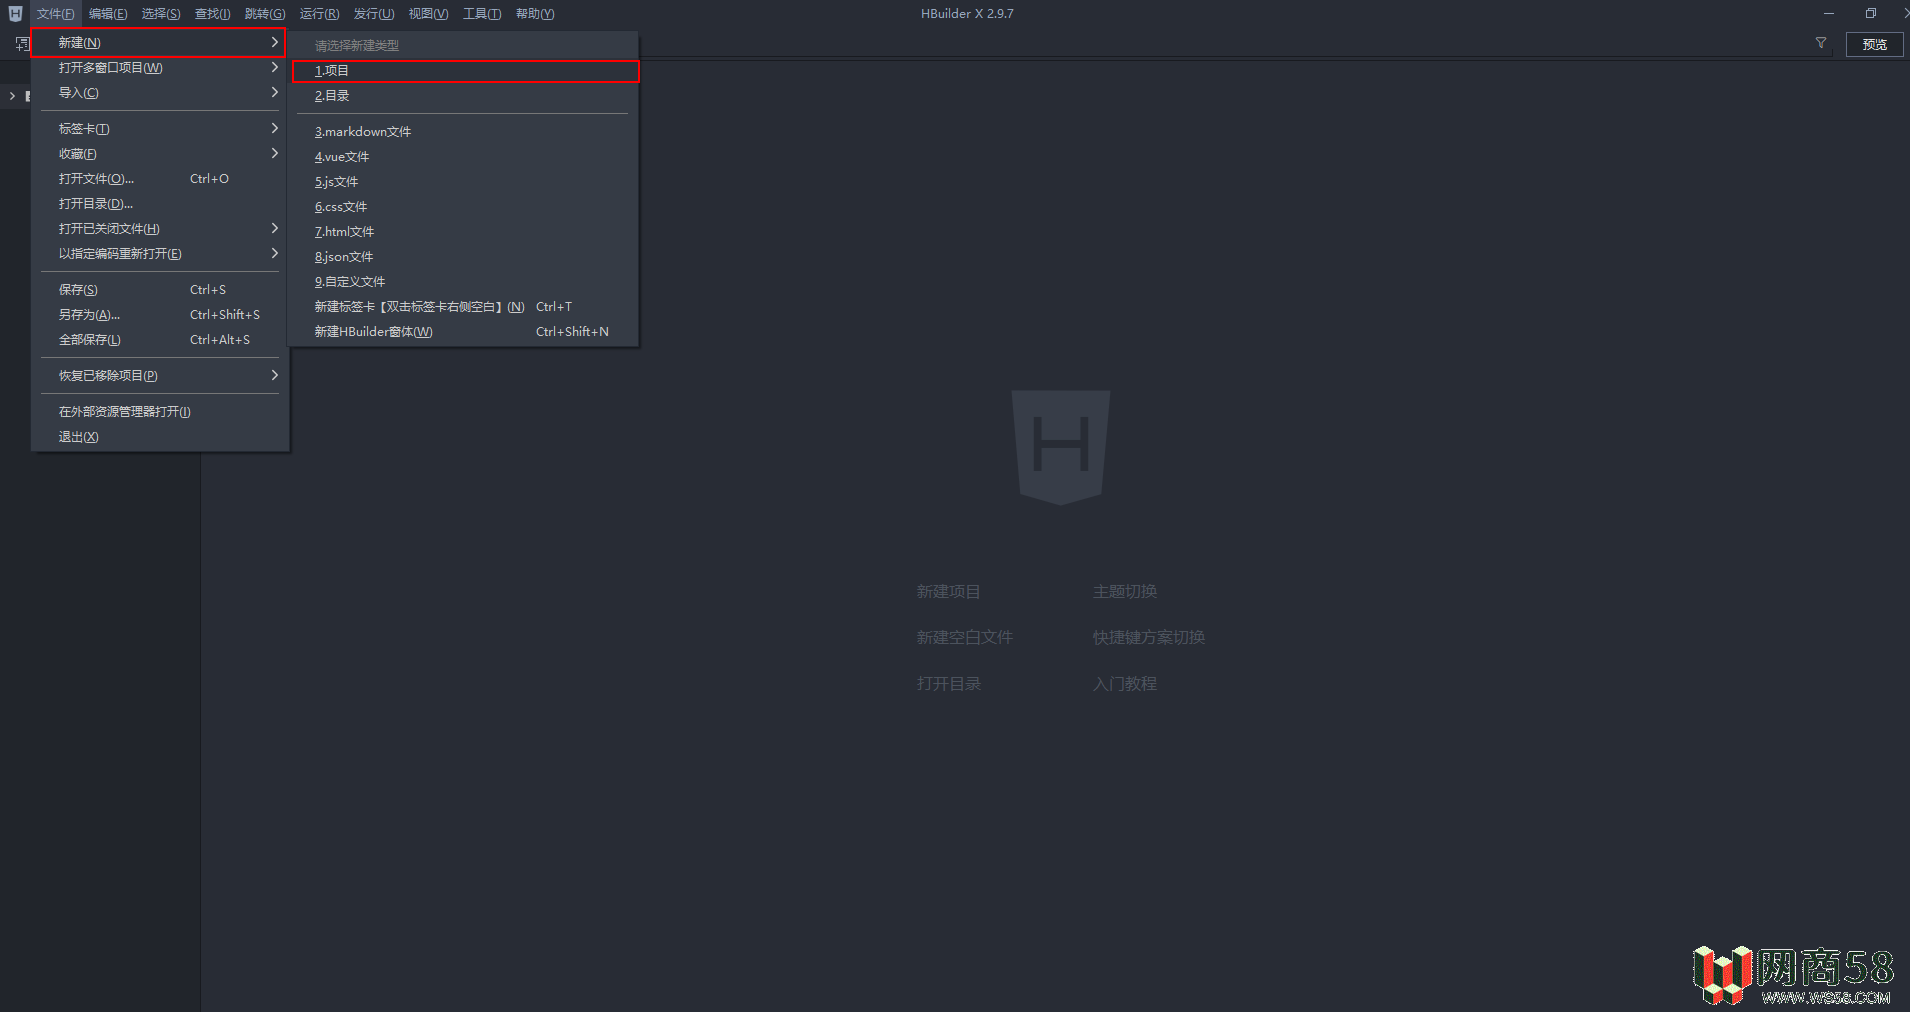Expand 打开多窗口项目(W) submenu
Viewport: 1910px width, 1012px height.
274,67
